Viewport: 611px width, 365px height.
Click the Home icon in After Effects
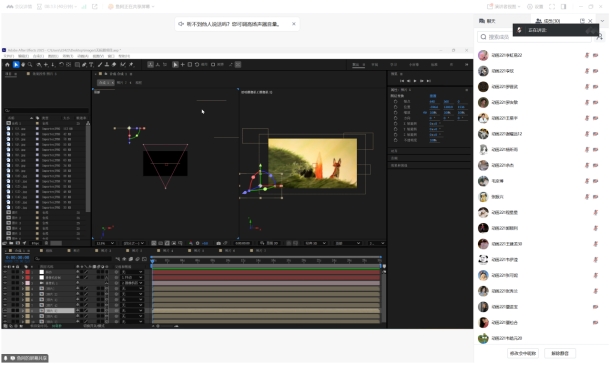7,65
